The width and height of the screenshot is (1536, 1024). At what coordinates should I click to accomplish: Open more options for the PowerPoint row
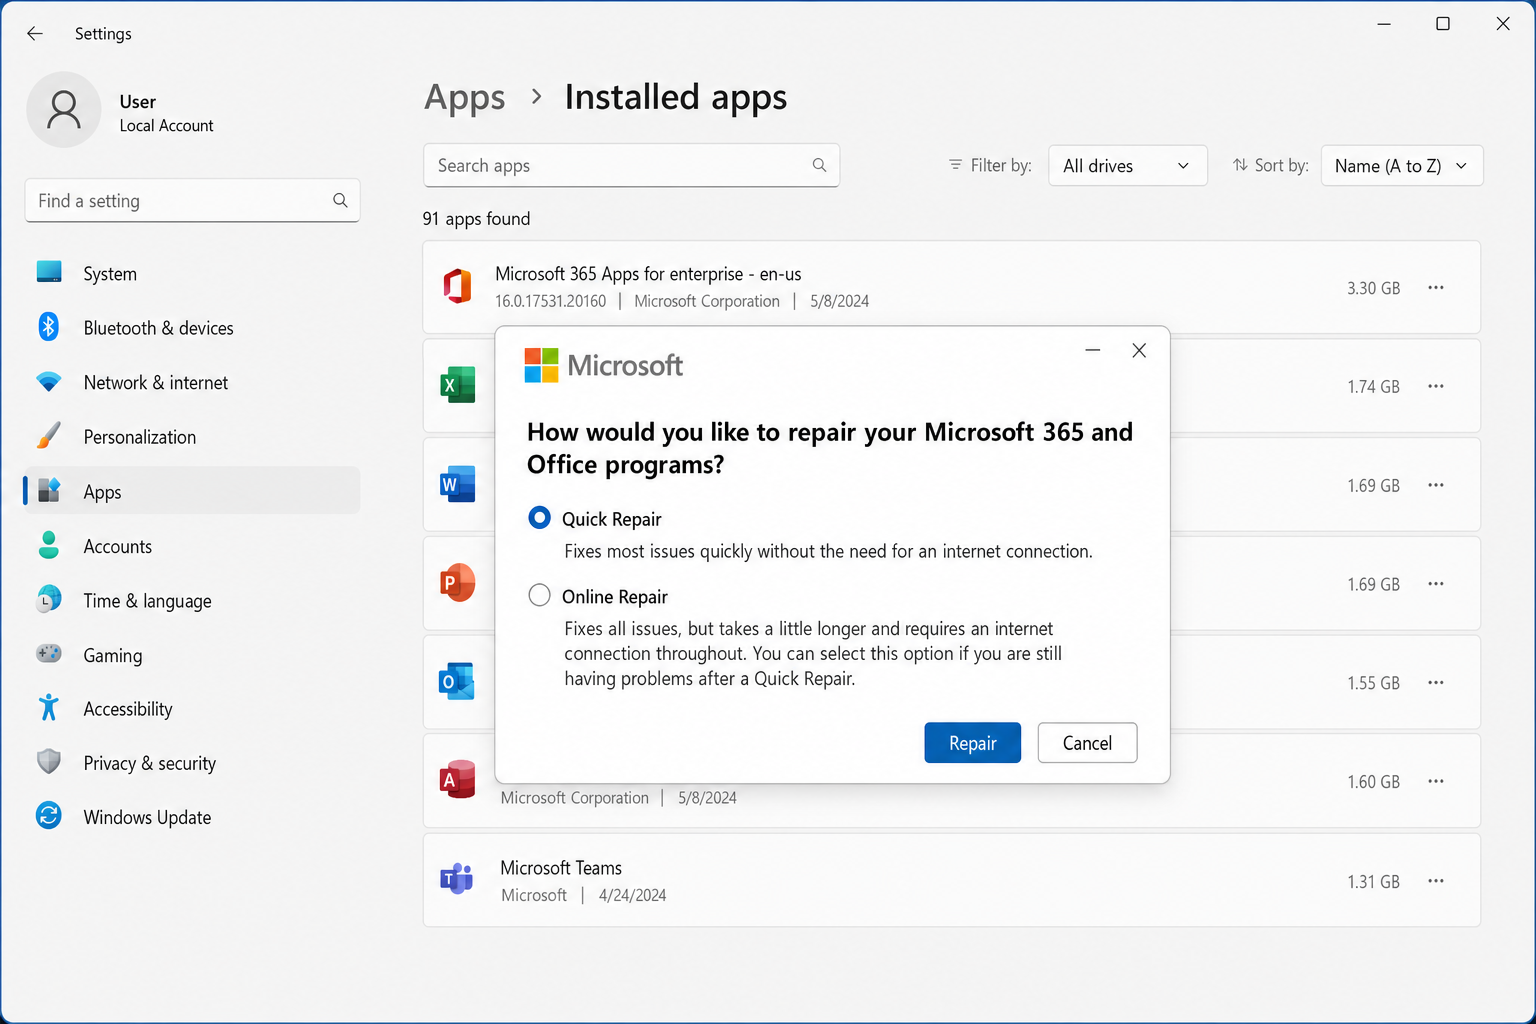(1436, 584)
